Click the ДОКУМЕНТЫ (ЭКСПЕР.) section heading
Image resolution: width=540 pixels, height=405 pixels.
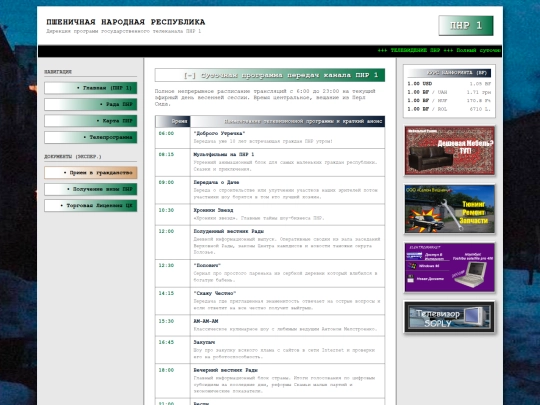coord(73,157)
